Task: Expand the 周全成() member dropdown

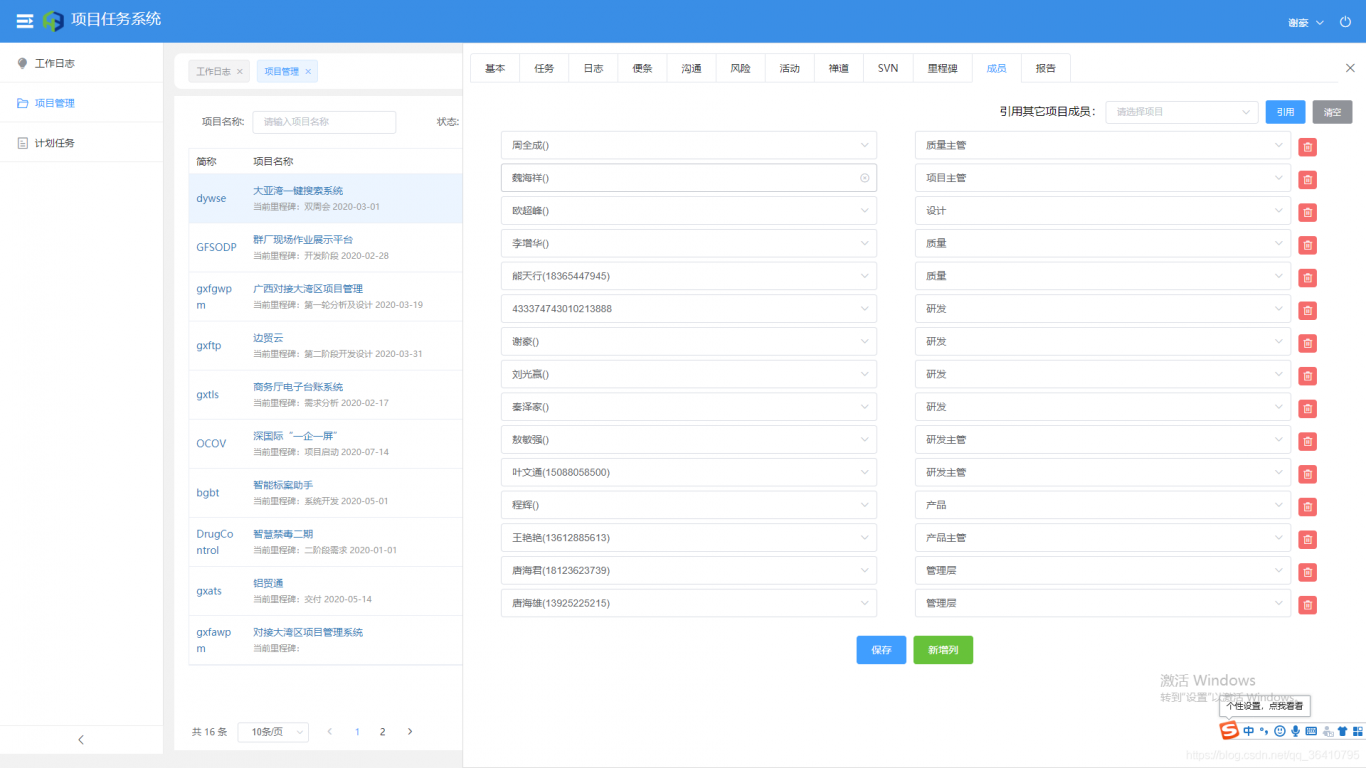Action: (x=689, y=145)
